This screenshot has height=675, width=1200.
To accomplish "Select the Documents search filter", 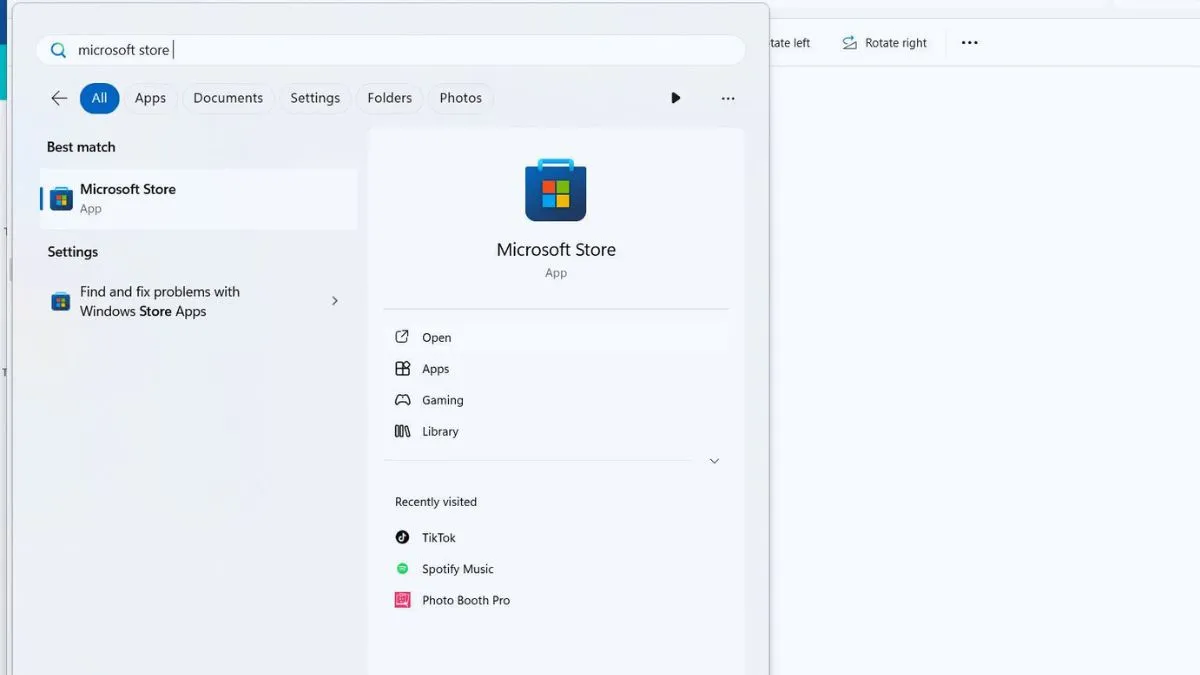I will click(x=228, y=98).
